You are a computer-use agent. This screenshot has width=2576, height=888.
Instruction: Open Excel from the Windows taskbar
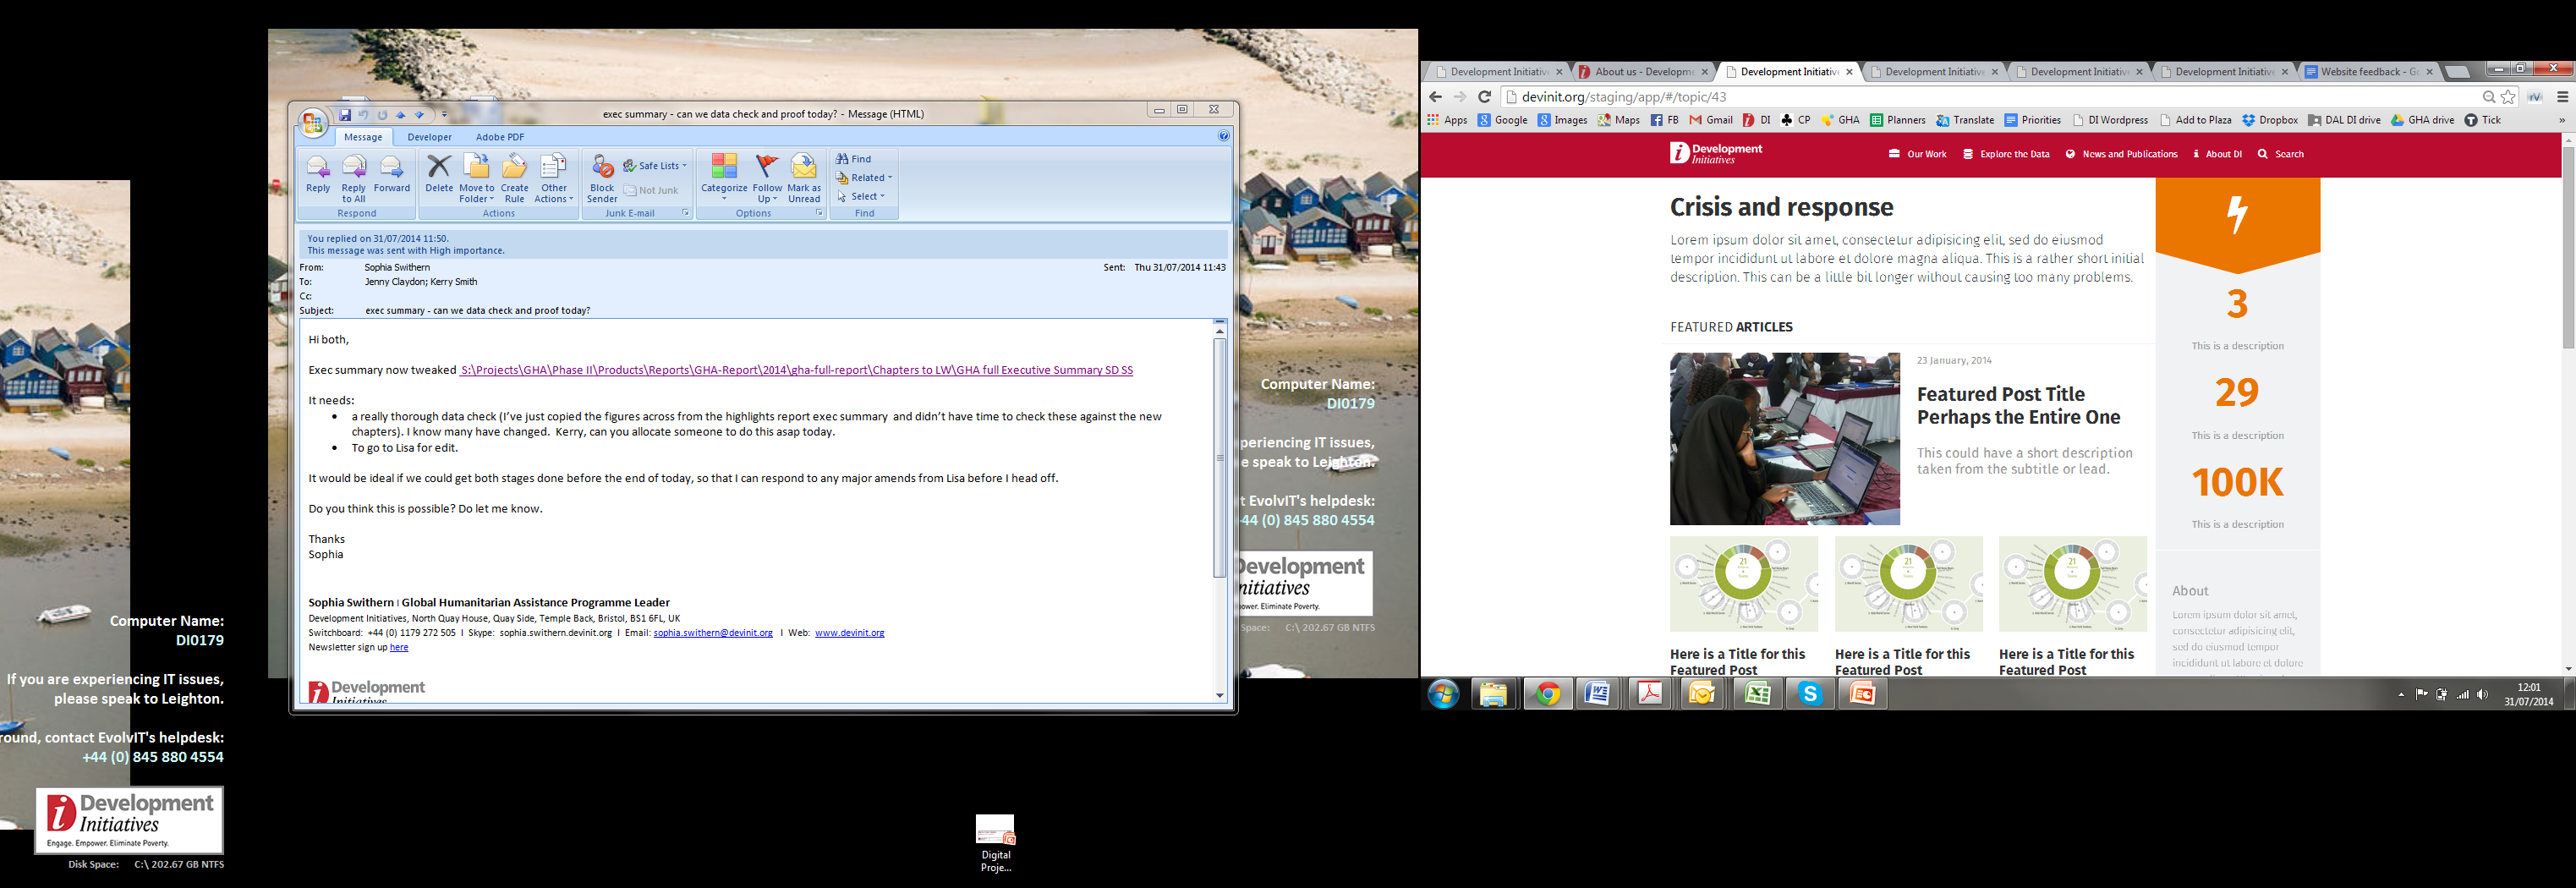1757,694
